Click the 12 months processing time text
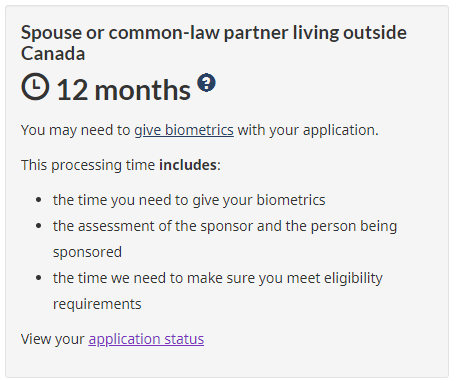Image resolution: width=455 pixels, height=385 pixels. 124,90
